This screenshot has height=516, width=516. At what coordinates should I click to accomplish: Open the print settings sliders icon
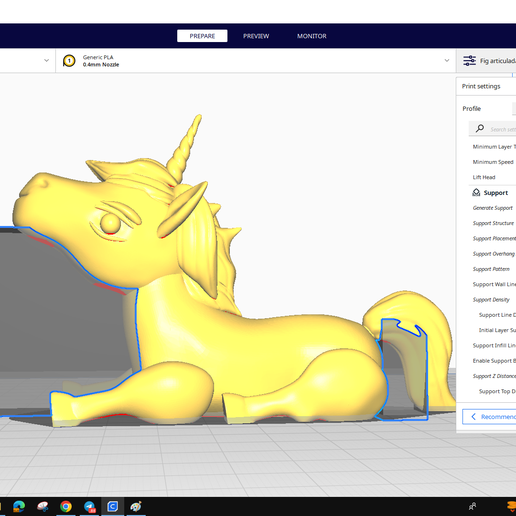tap(469, 61)
